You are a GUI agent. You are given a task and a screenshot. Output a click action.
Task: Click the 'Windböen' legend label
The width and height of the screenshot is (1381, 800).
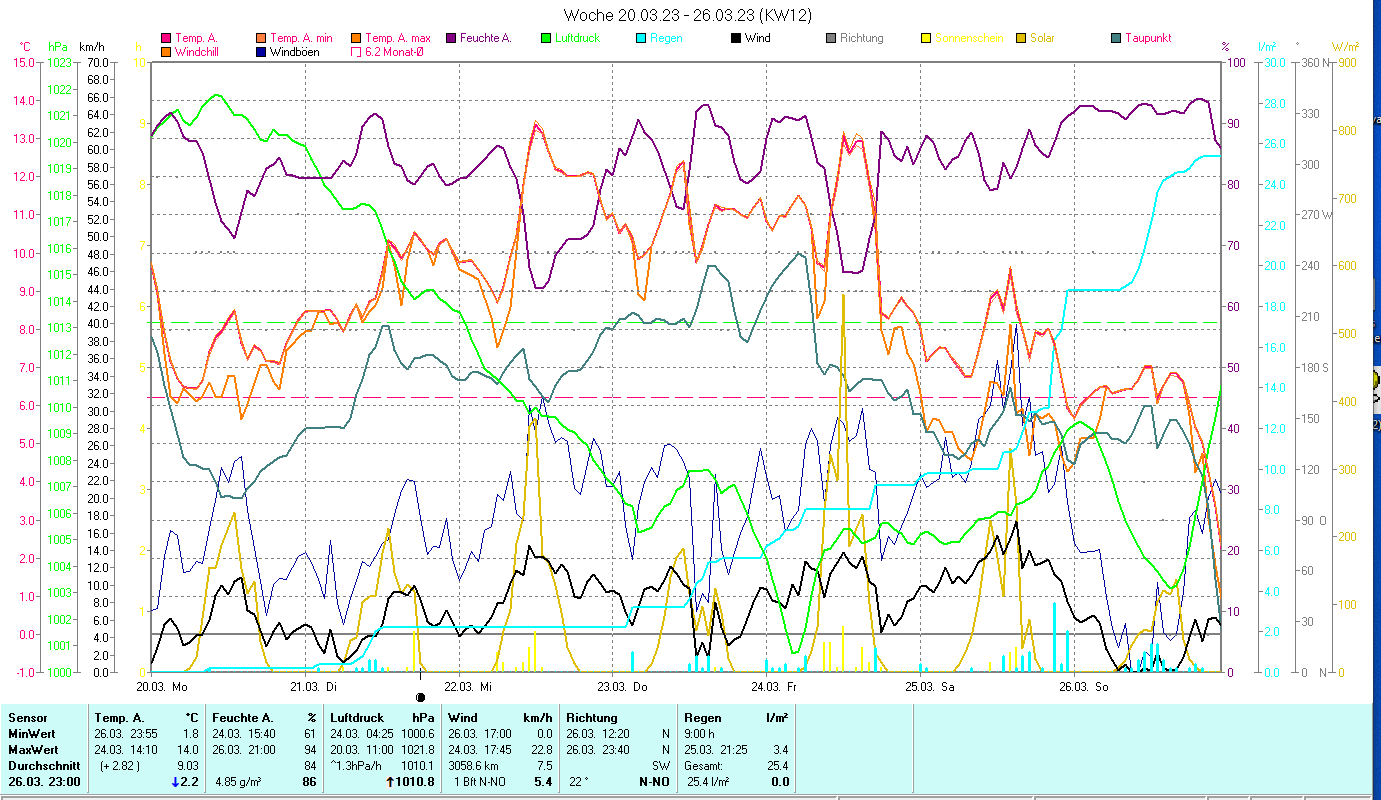295,52
